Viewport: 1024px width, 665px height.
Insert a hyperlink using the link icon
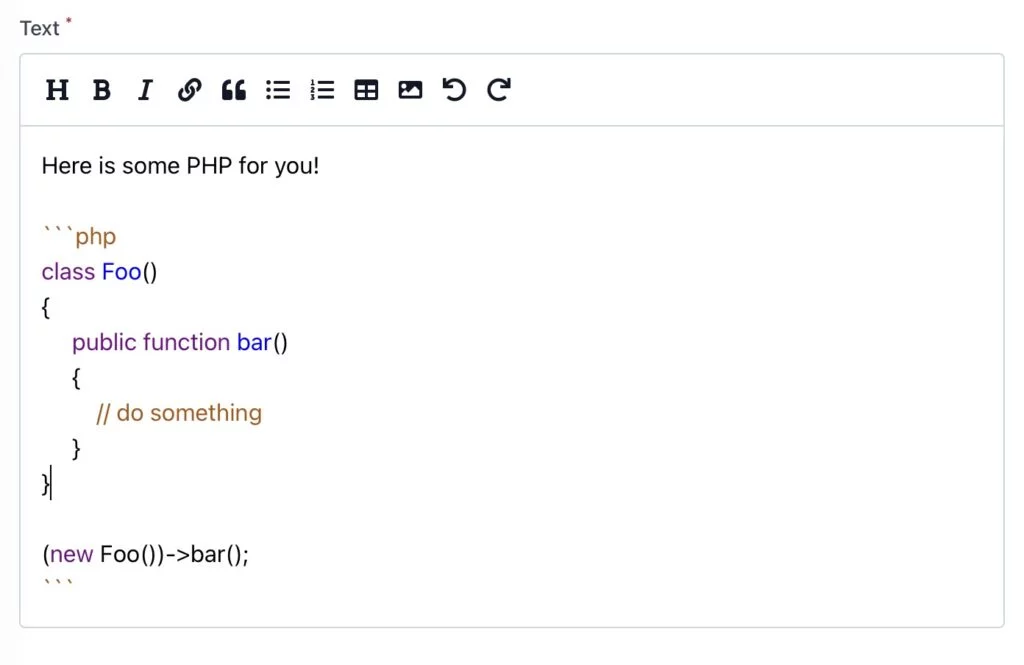tap(189, 89)
